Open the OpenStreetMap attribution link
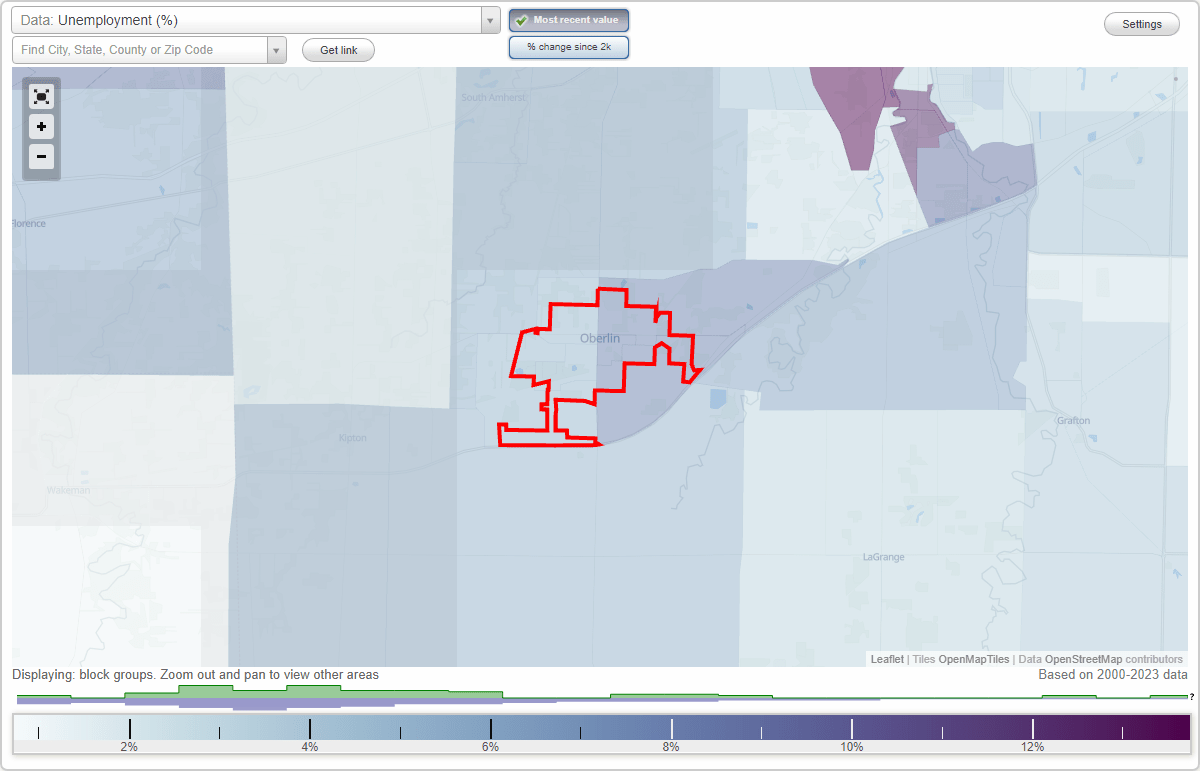This screenshot has height=771, width=1200. tap(1083, 659)
